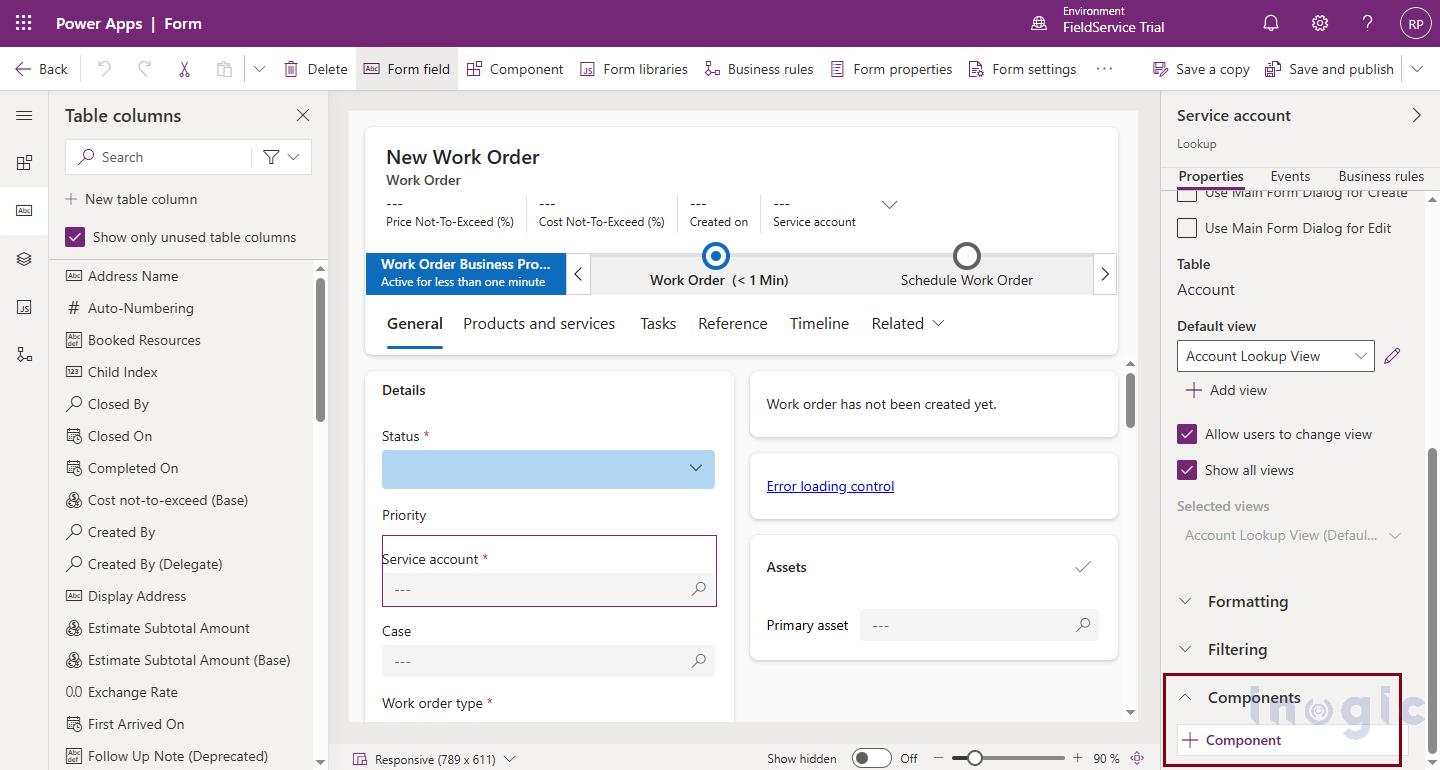Toggle the hamburger navigation menu
This screenshot has height=770, width=1440.
point(24,116)
